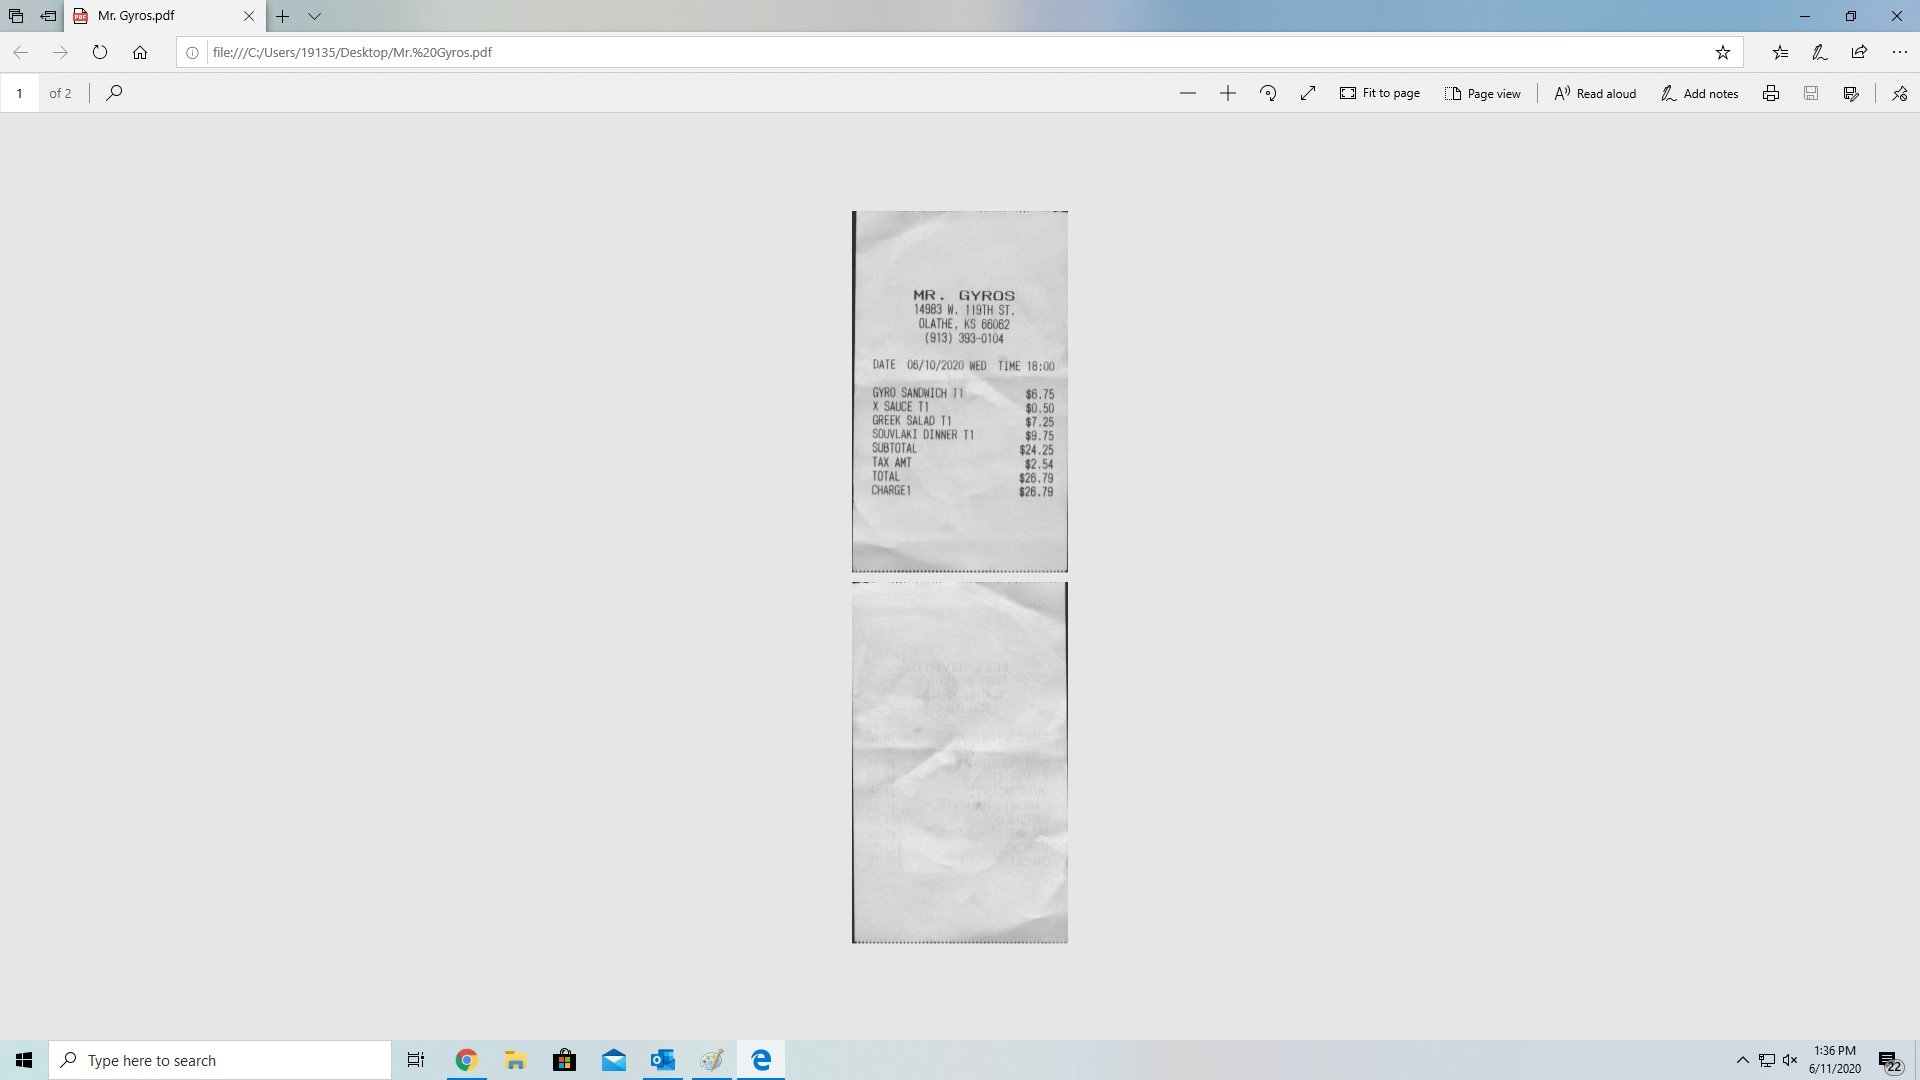Add this page to favorites star
Screen dimensions: 1920x1080
tap(1722, 52)
